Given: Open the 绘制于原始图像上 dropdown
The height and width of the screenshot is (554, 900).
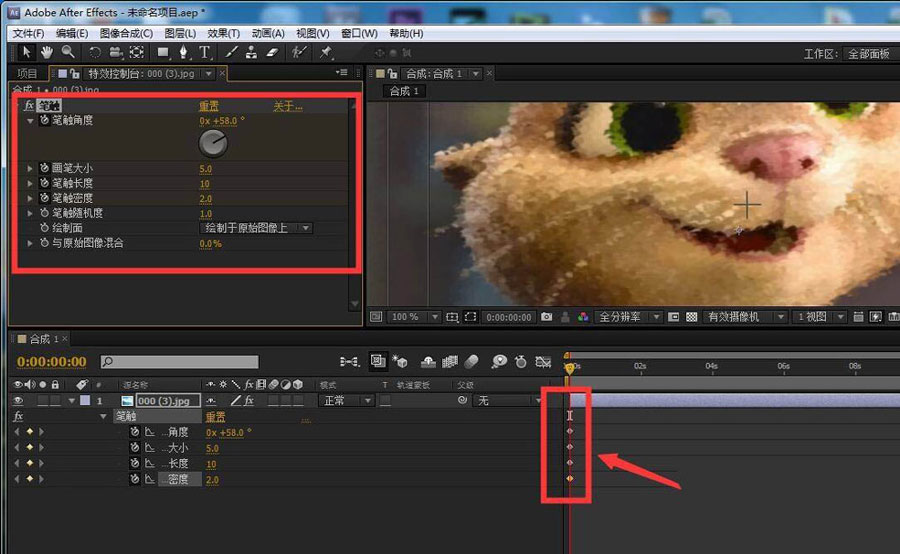Looking at the screenshot, I should point(257,228).
